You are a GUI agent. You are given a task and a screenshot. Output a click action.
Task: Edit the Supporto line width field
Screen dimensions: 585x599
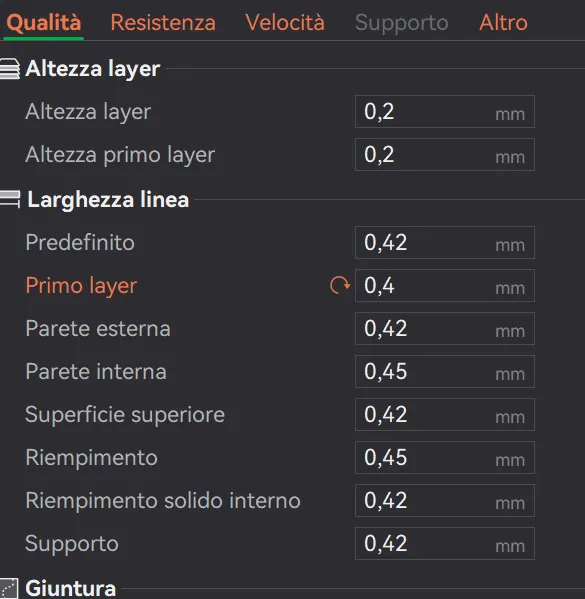[445, 544]
